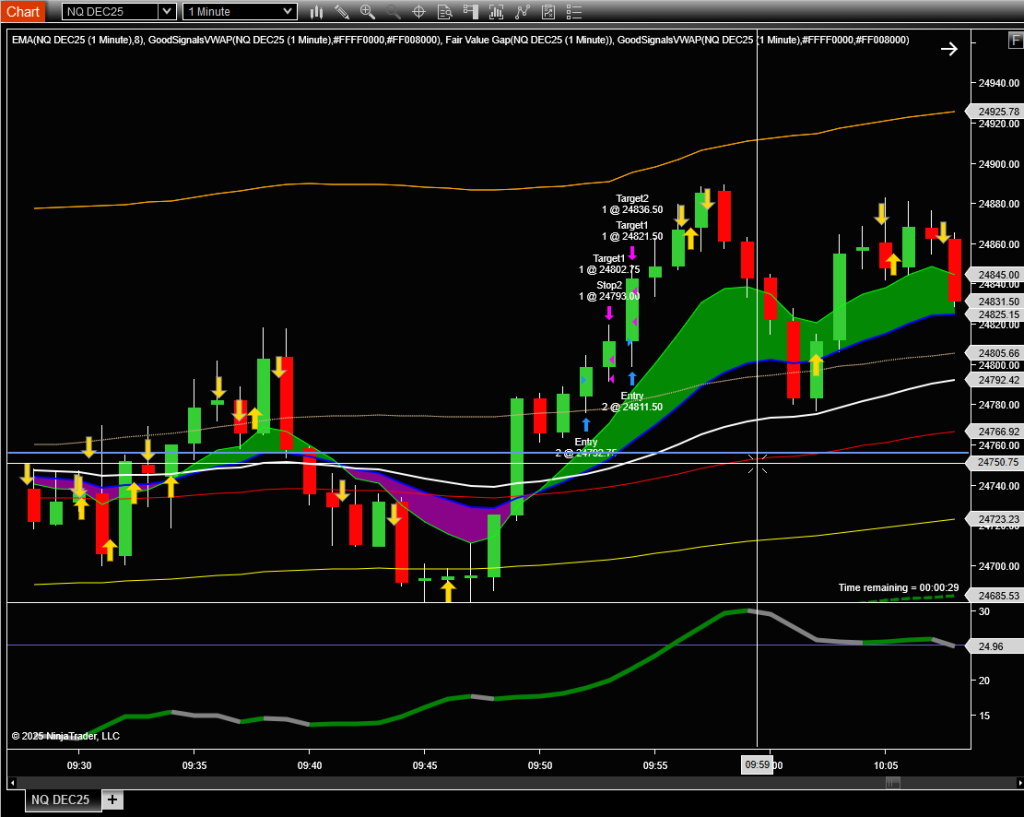This screenshot has height=817, width=1024.
Task: Click the horizontal scrollbar thumb
Action: pyautogui.click(x=887, y=783)
